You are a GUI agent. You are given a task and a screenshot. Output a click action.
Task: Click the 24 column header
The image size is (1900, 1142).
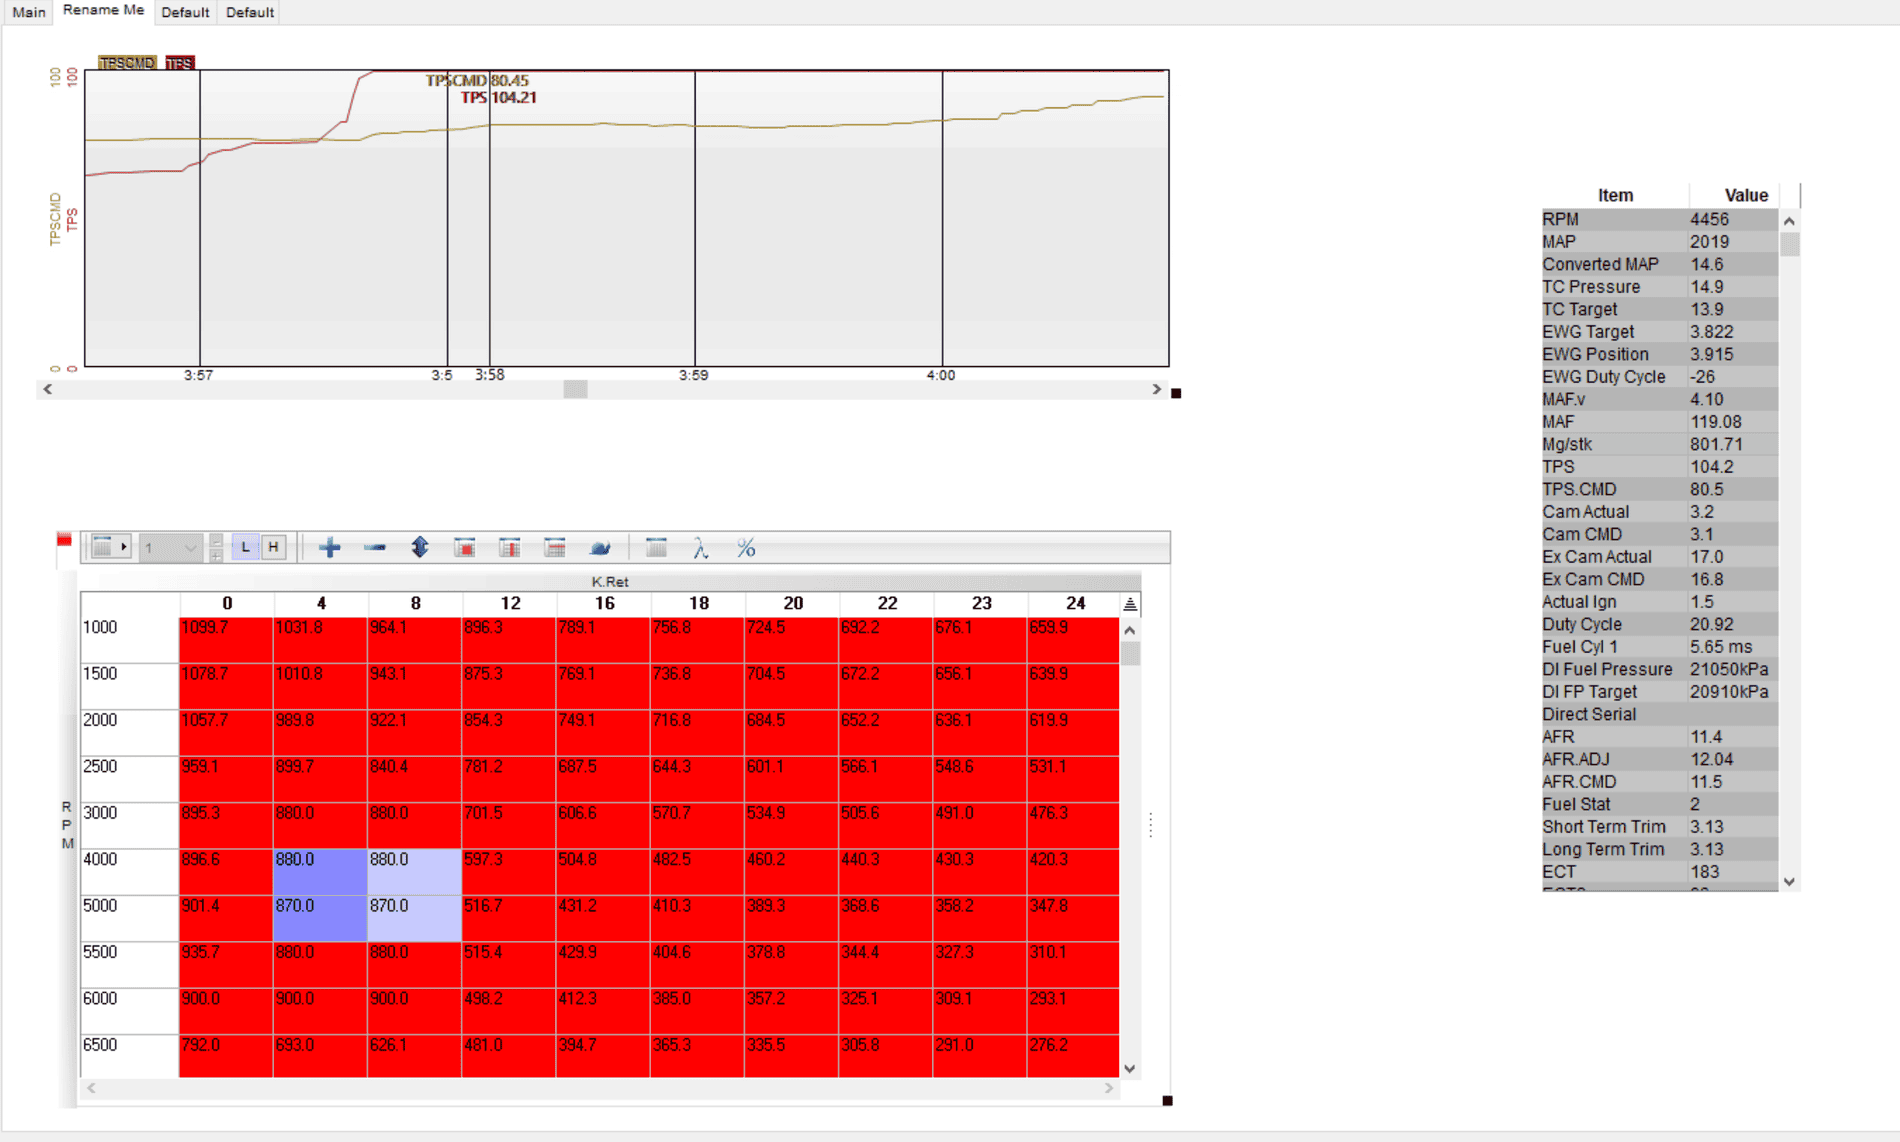tap(1075, 603)
